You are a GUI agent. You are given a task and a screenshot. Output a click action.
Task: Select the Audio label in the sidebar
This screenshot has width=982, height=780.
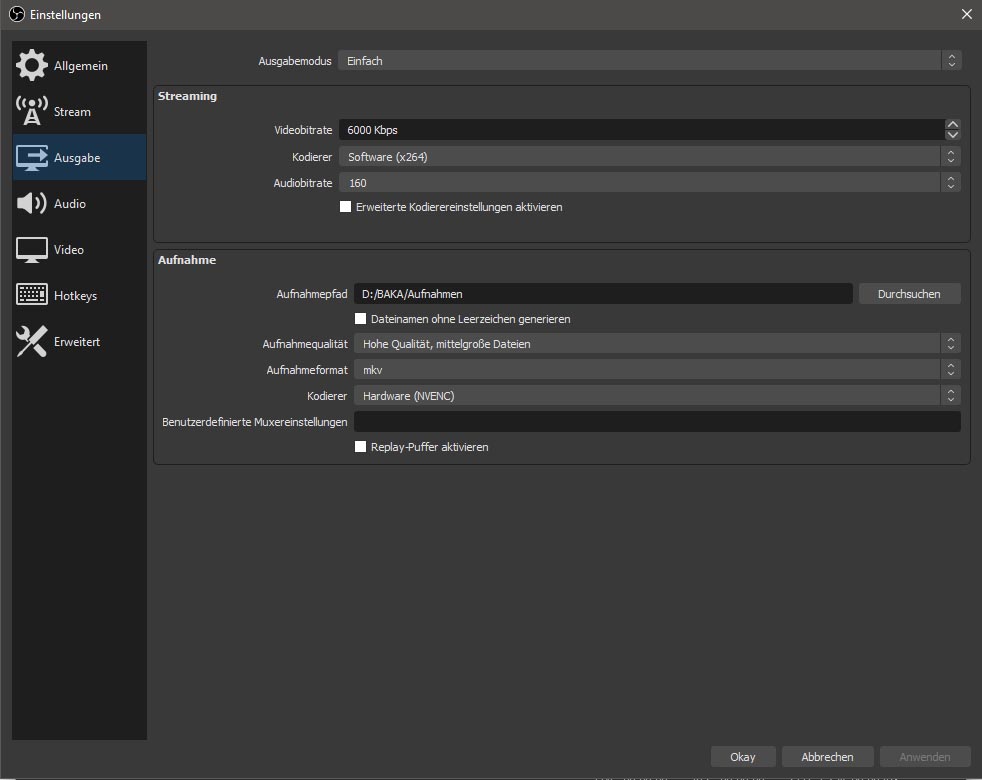[x=70, y=204]
